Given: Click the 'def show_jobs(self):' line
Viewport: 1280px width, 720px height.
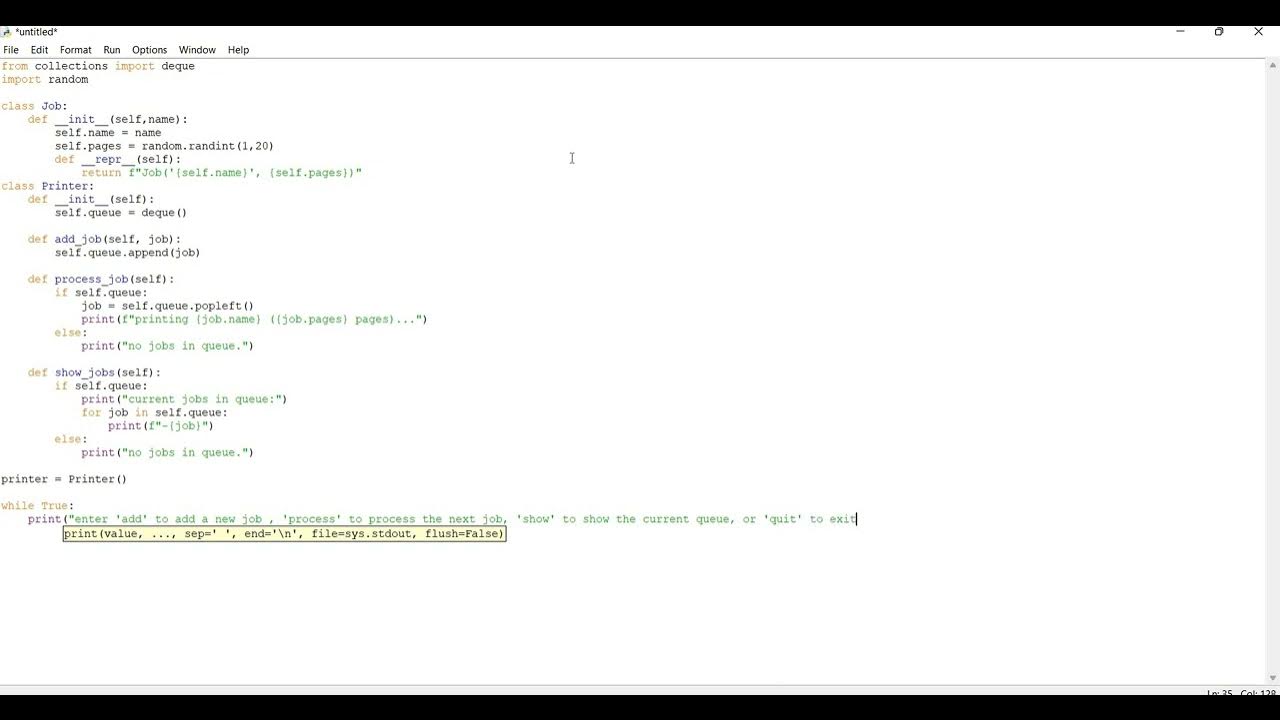Looking at the screenshot, I should 95,372.
